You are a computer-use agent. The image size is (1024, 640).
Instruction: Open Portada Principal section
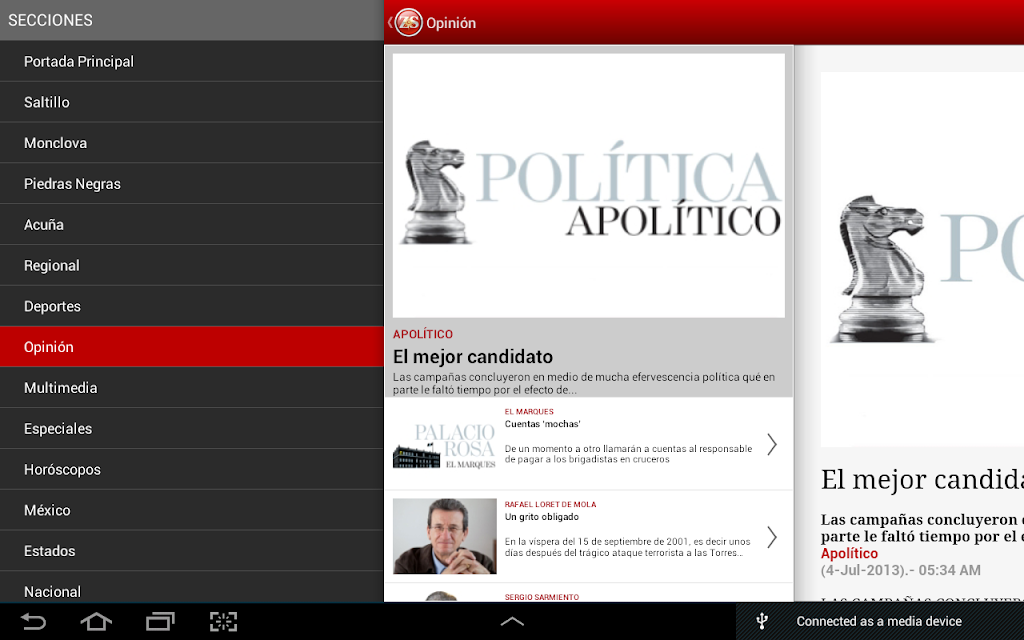coord(191,61)
